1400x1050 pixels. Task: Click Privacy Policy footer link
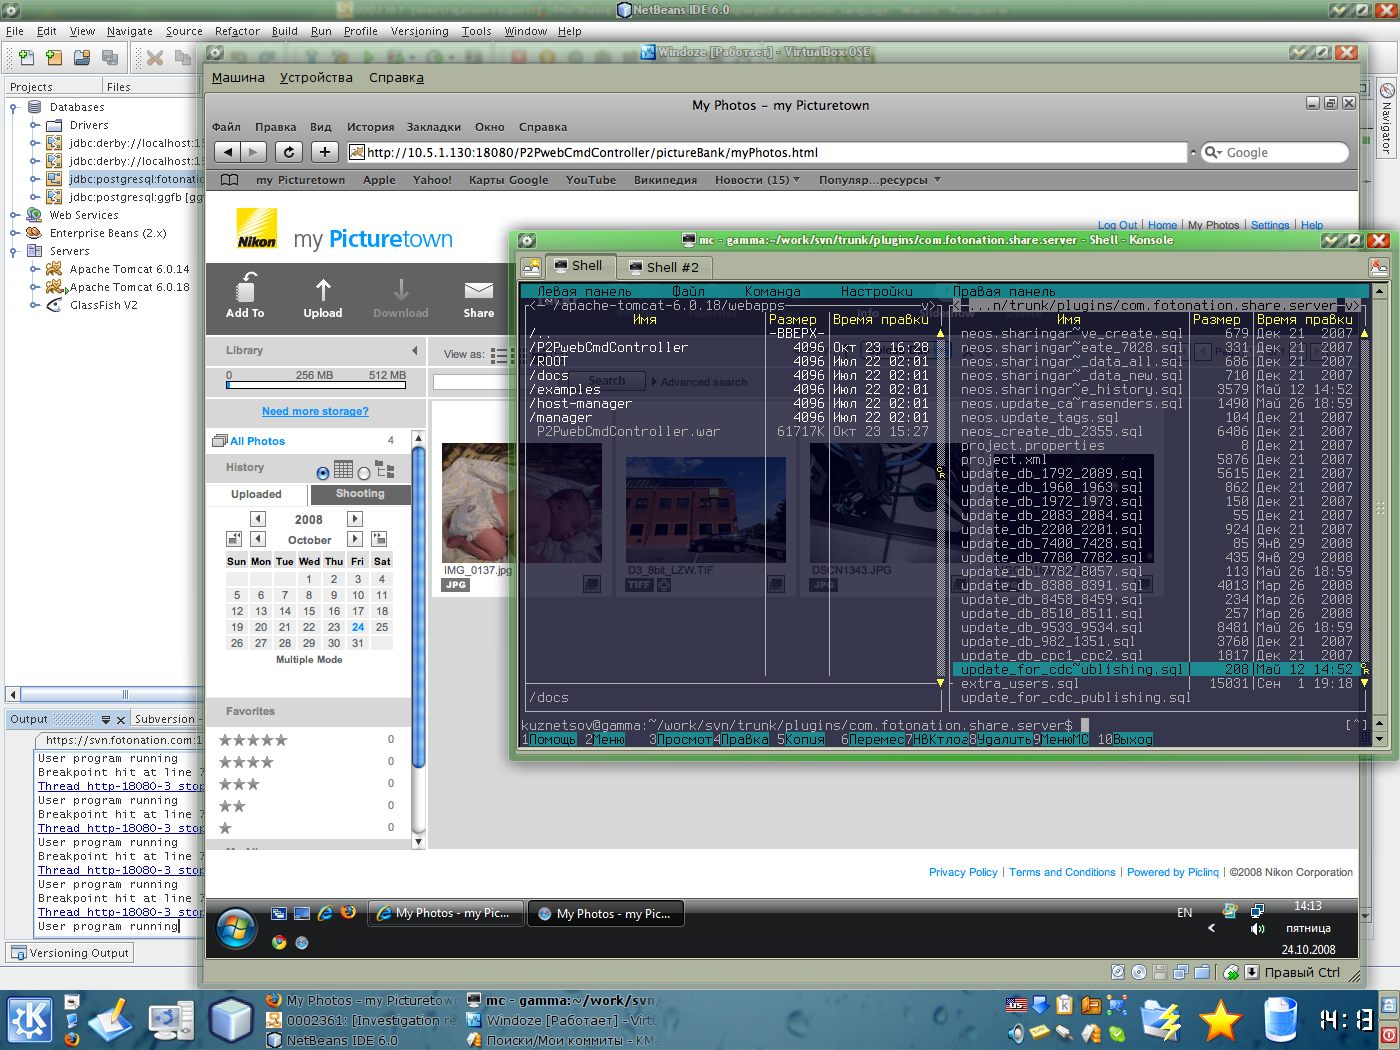963,872
